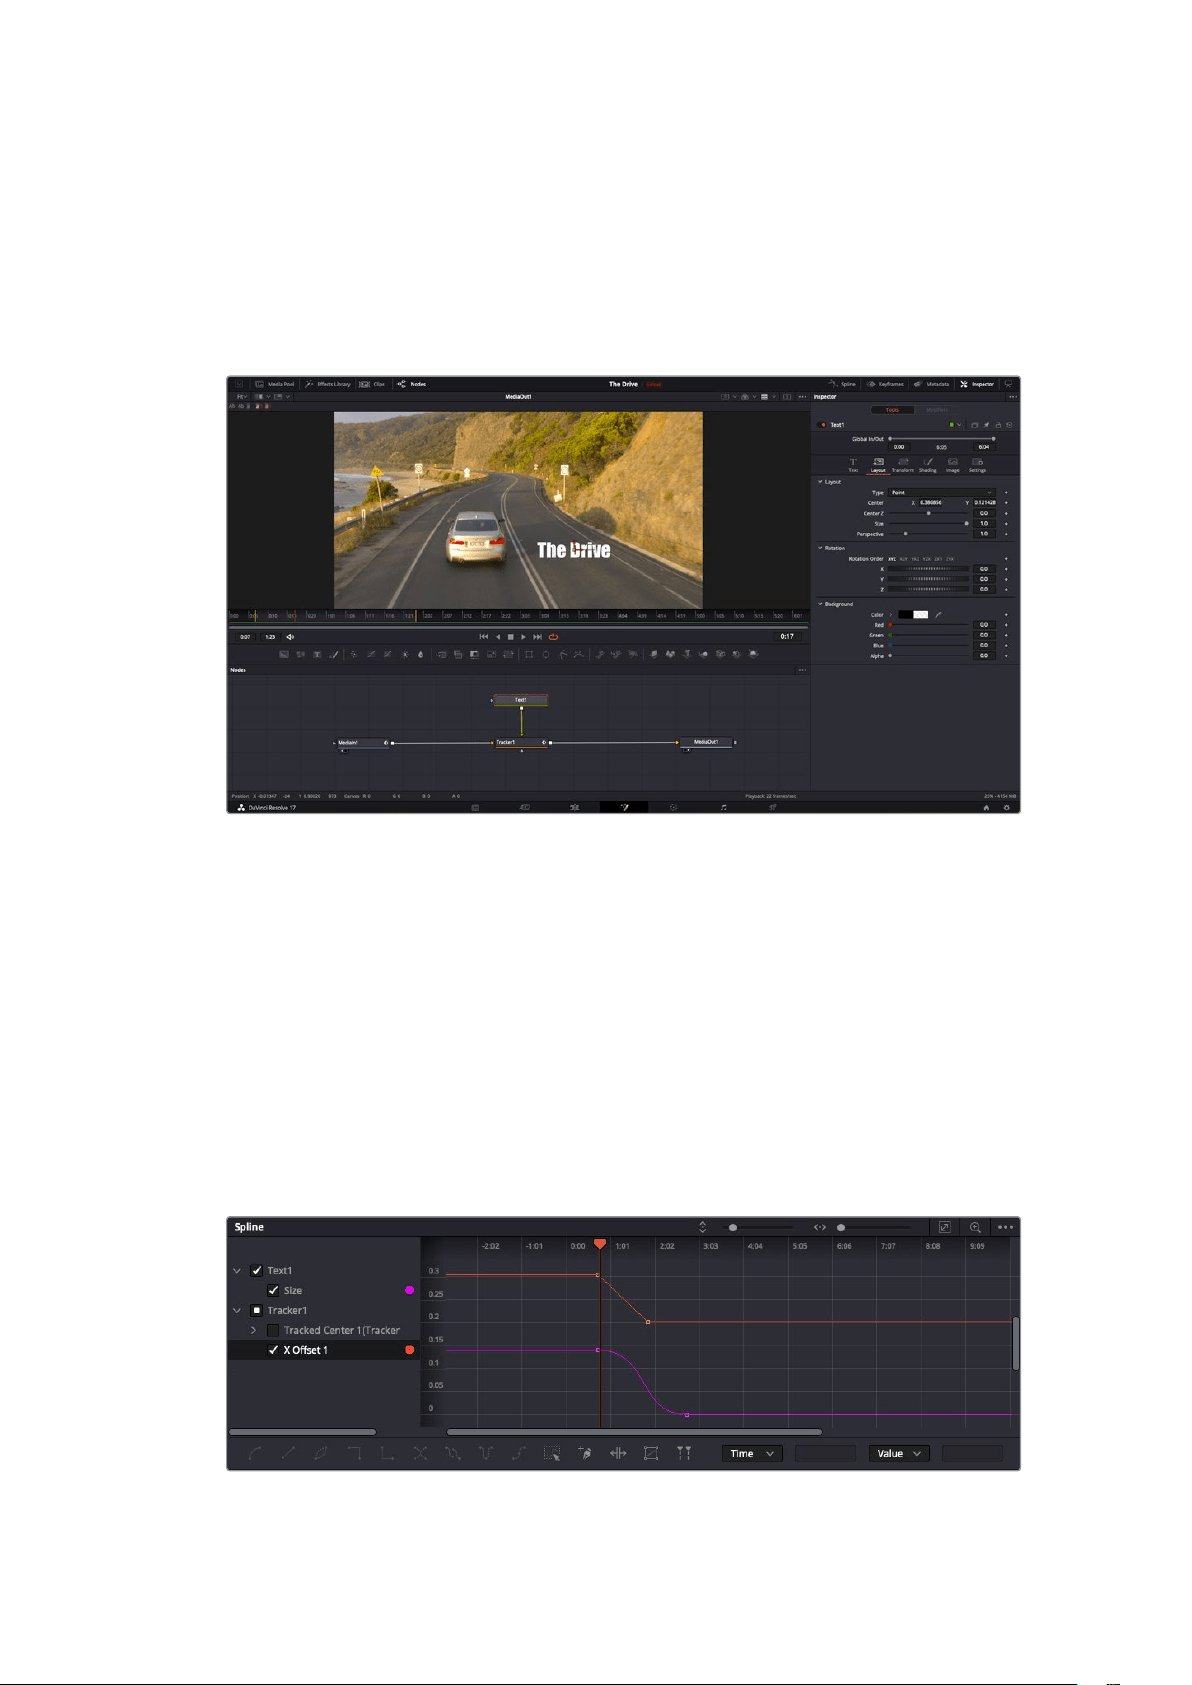Toggle the Text1 checkbox in Spline
The width and height of the screenshot is (1192, 1685).
click(x=257, y=1271)
